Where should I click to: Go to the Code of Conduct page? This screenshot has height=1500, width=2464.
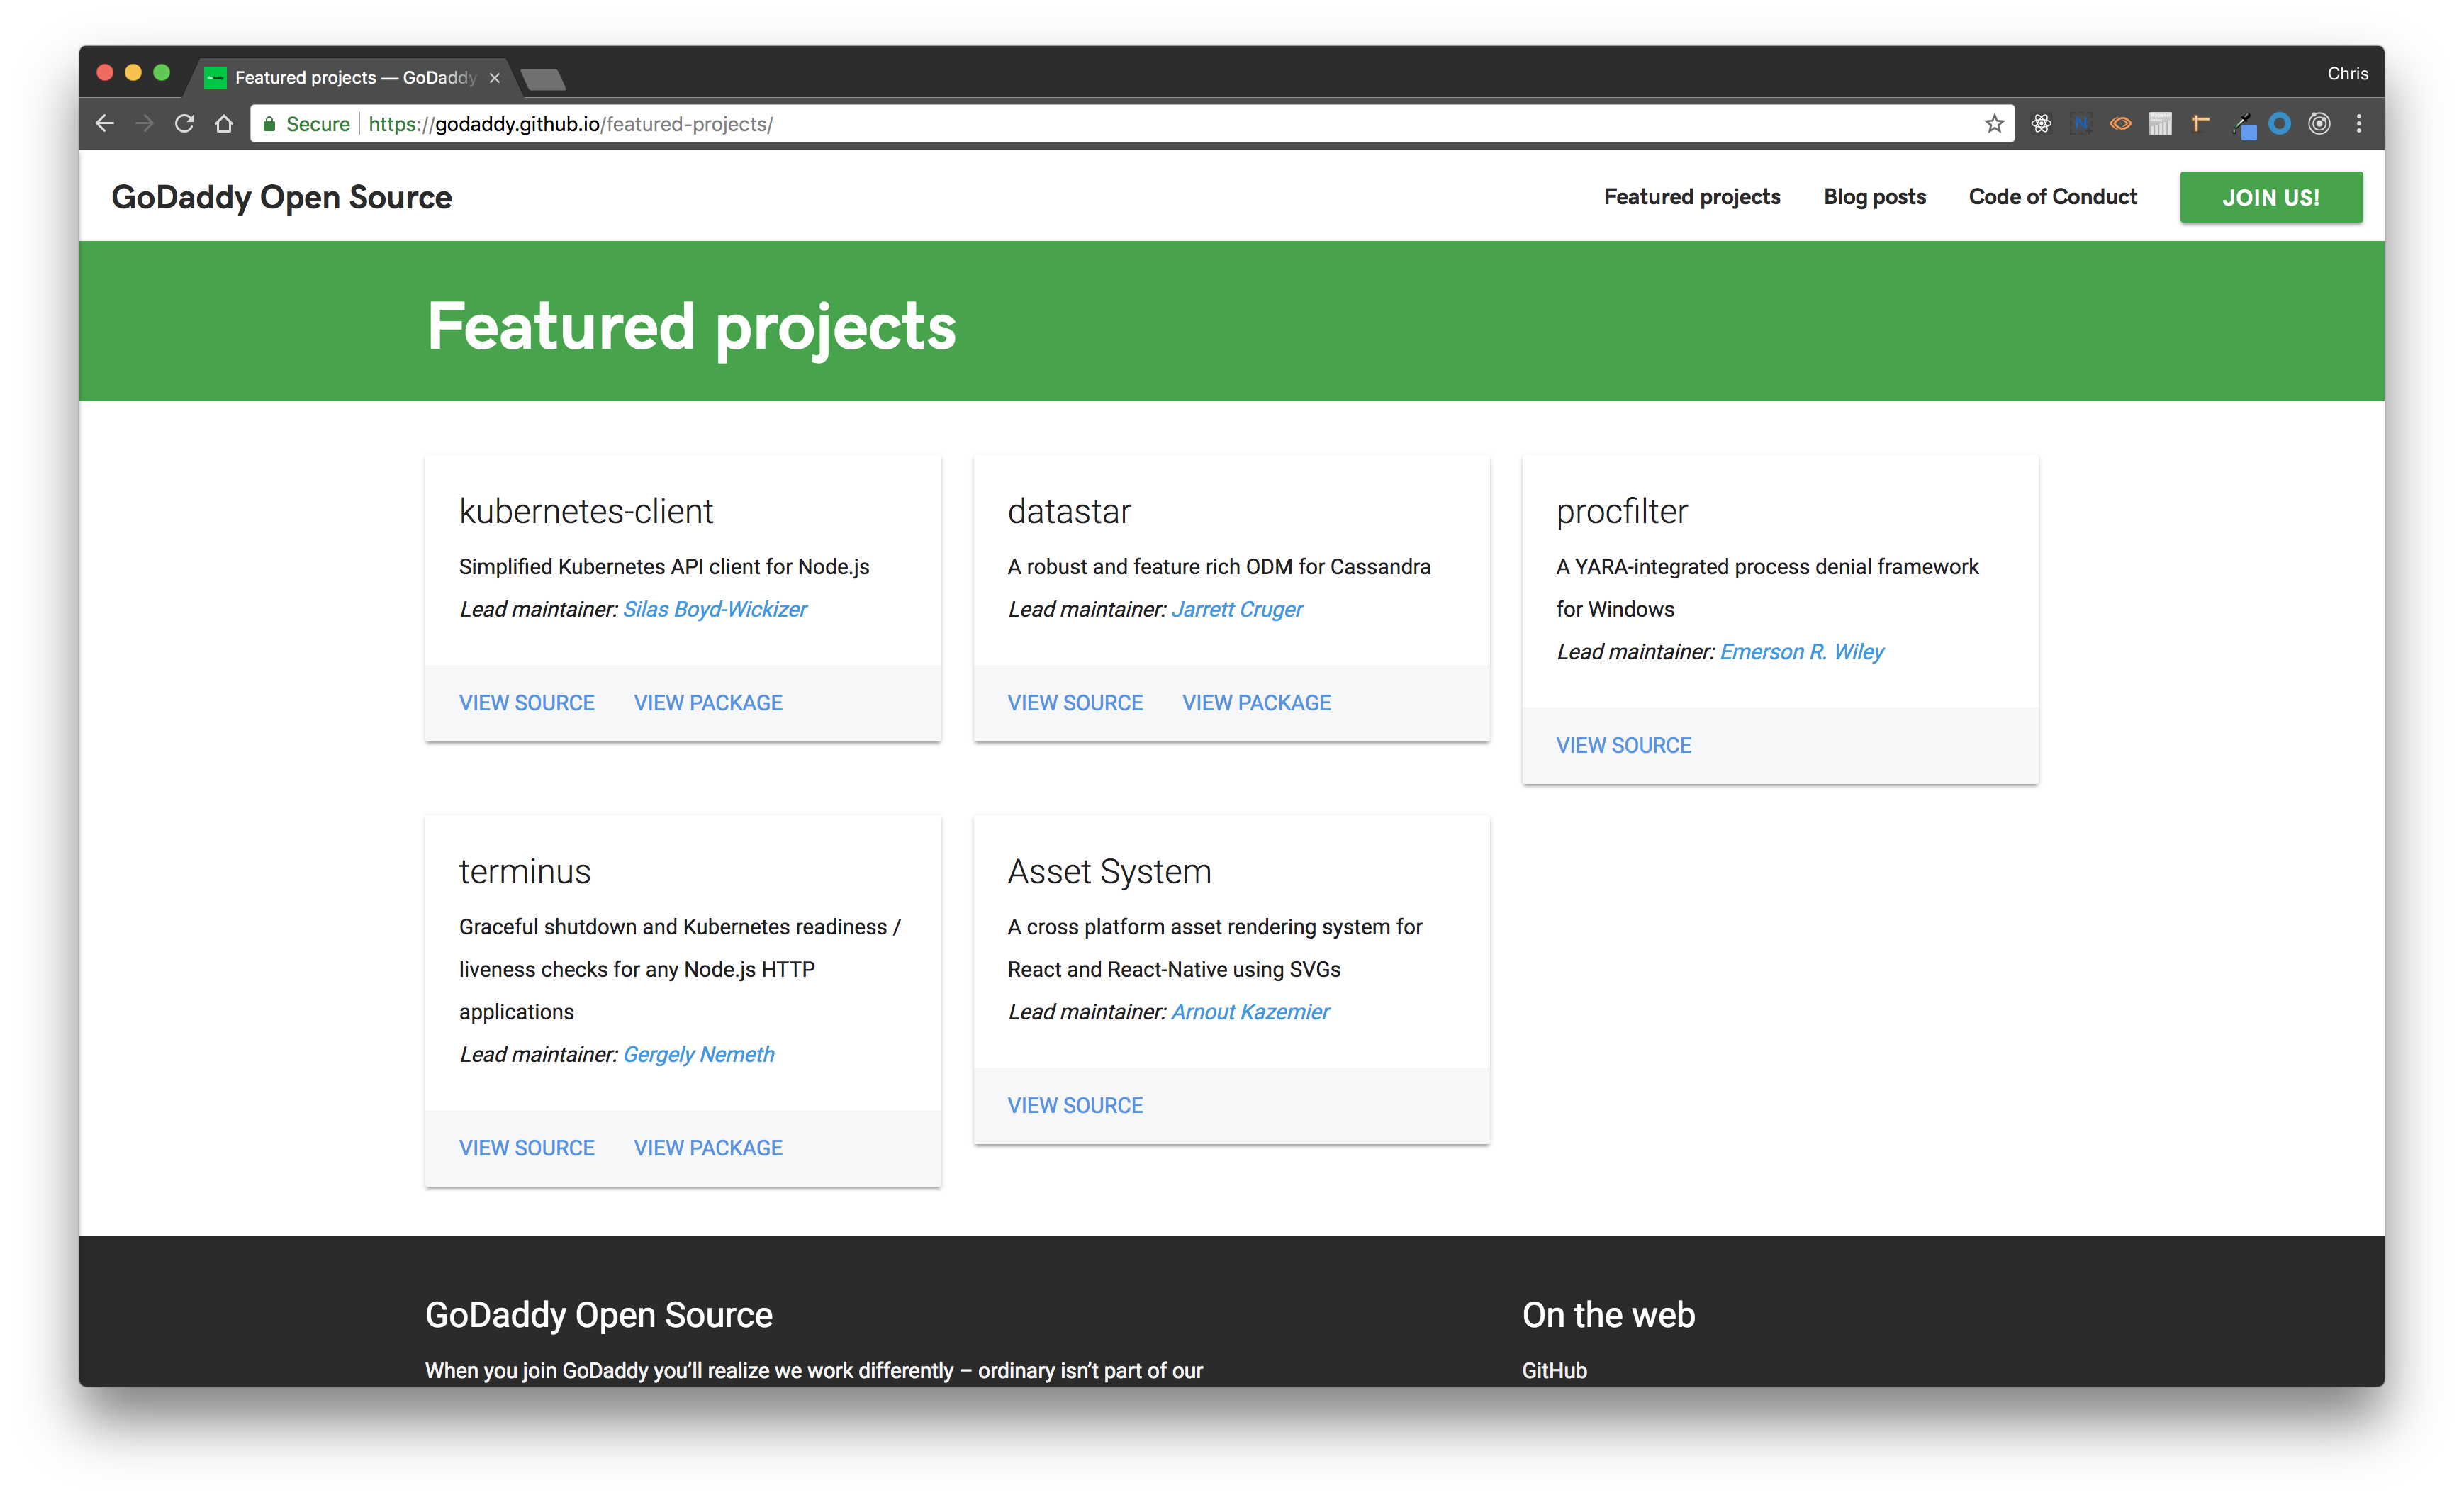point(2052,197)
